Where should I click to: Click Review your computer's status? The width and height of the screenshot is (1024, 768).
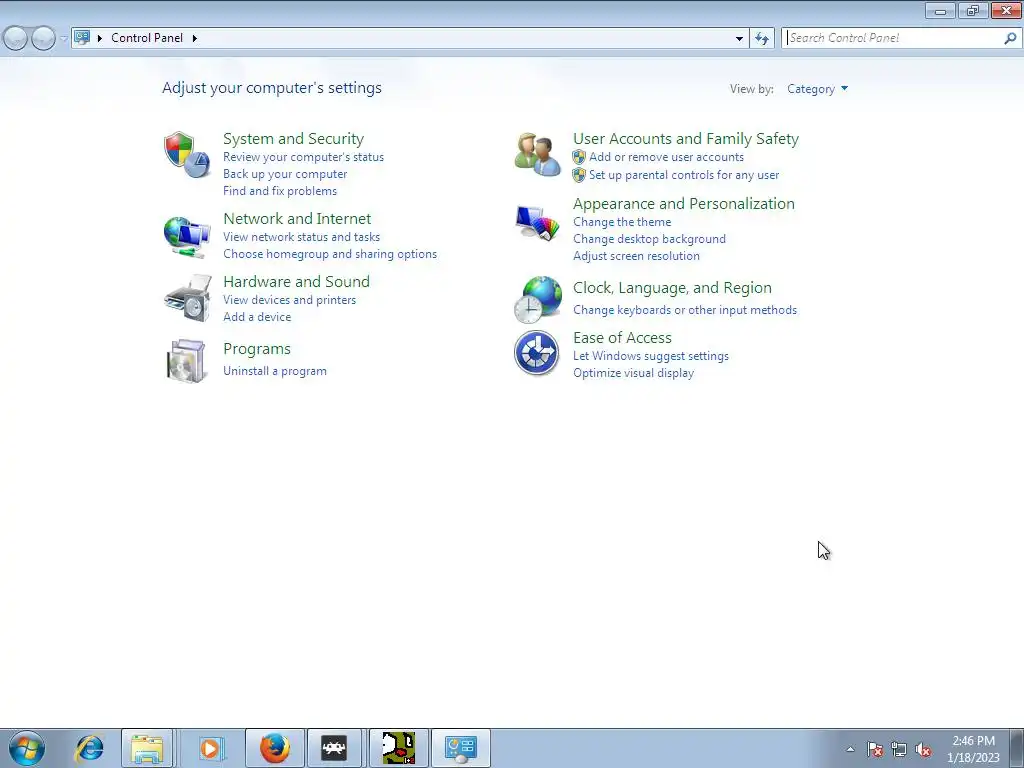[x=303, y=157]
